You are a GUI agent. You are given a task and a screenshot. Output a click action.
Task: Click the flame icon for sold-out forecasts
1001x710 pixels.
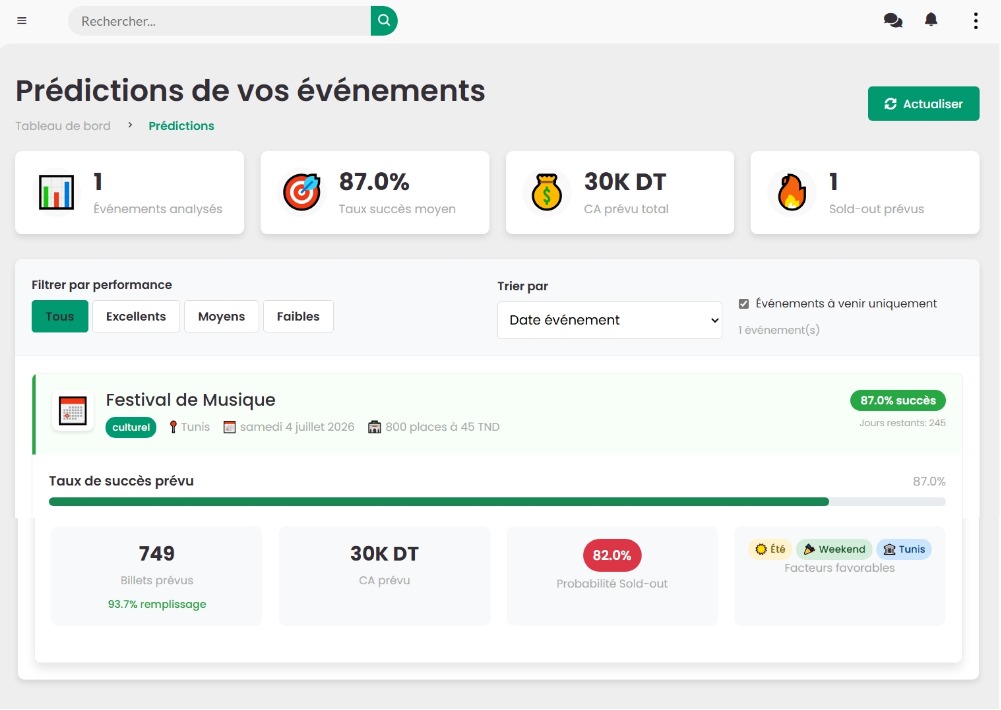click(x=792, y=192)
